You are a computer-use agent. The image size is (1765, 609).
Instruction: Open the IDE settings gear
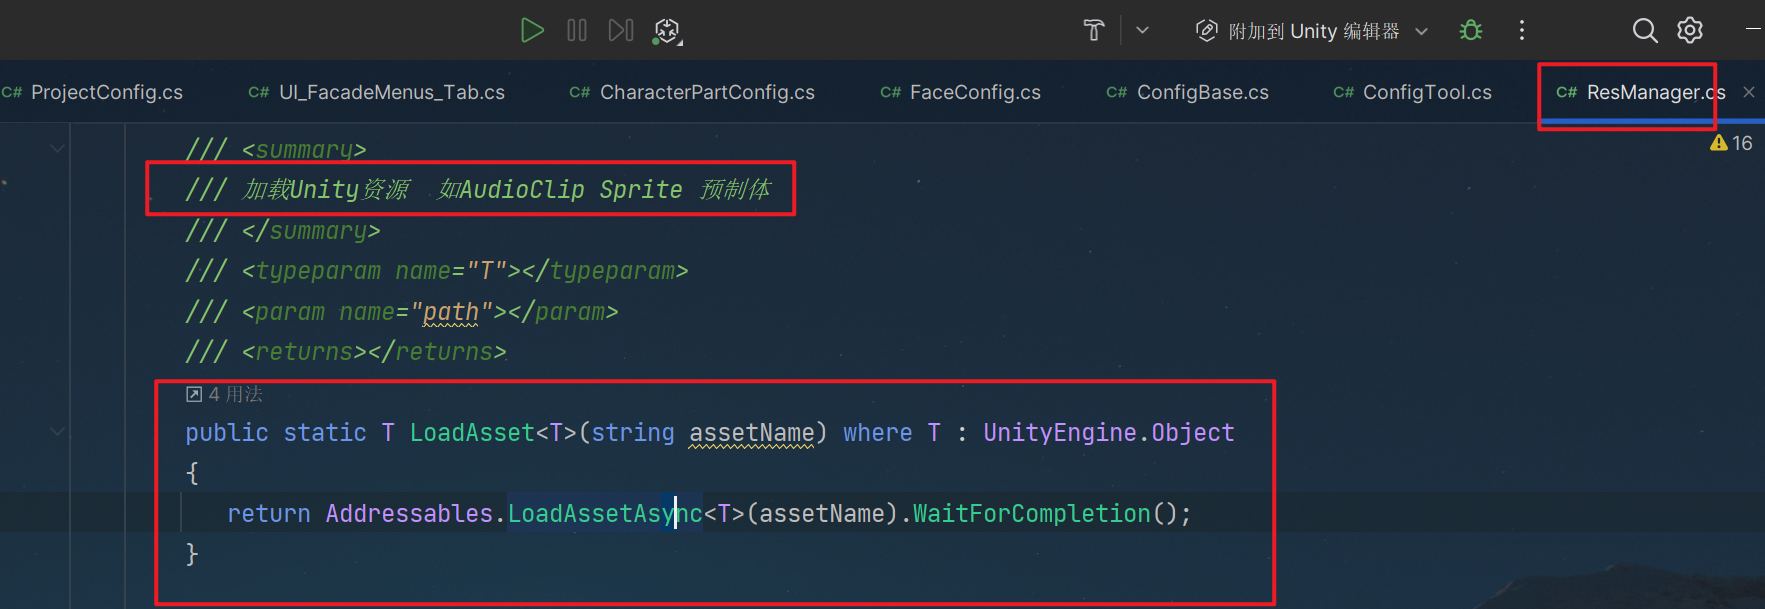tap(1690, 31)
